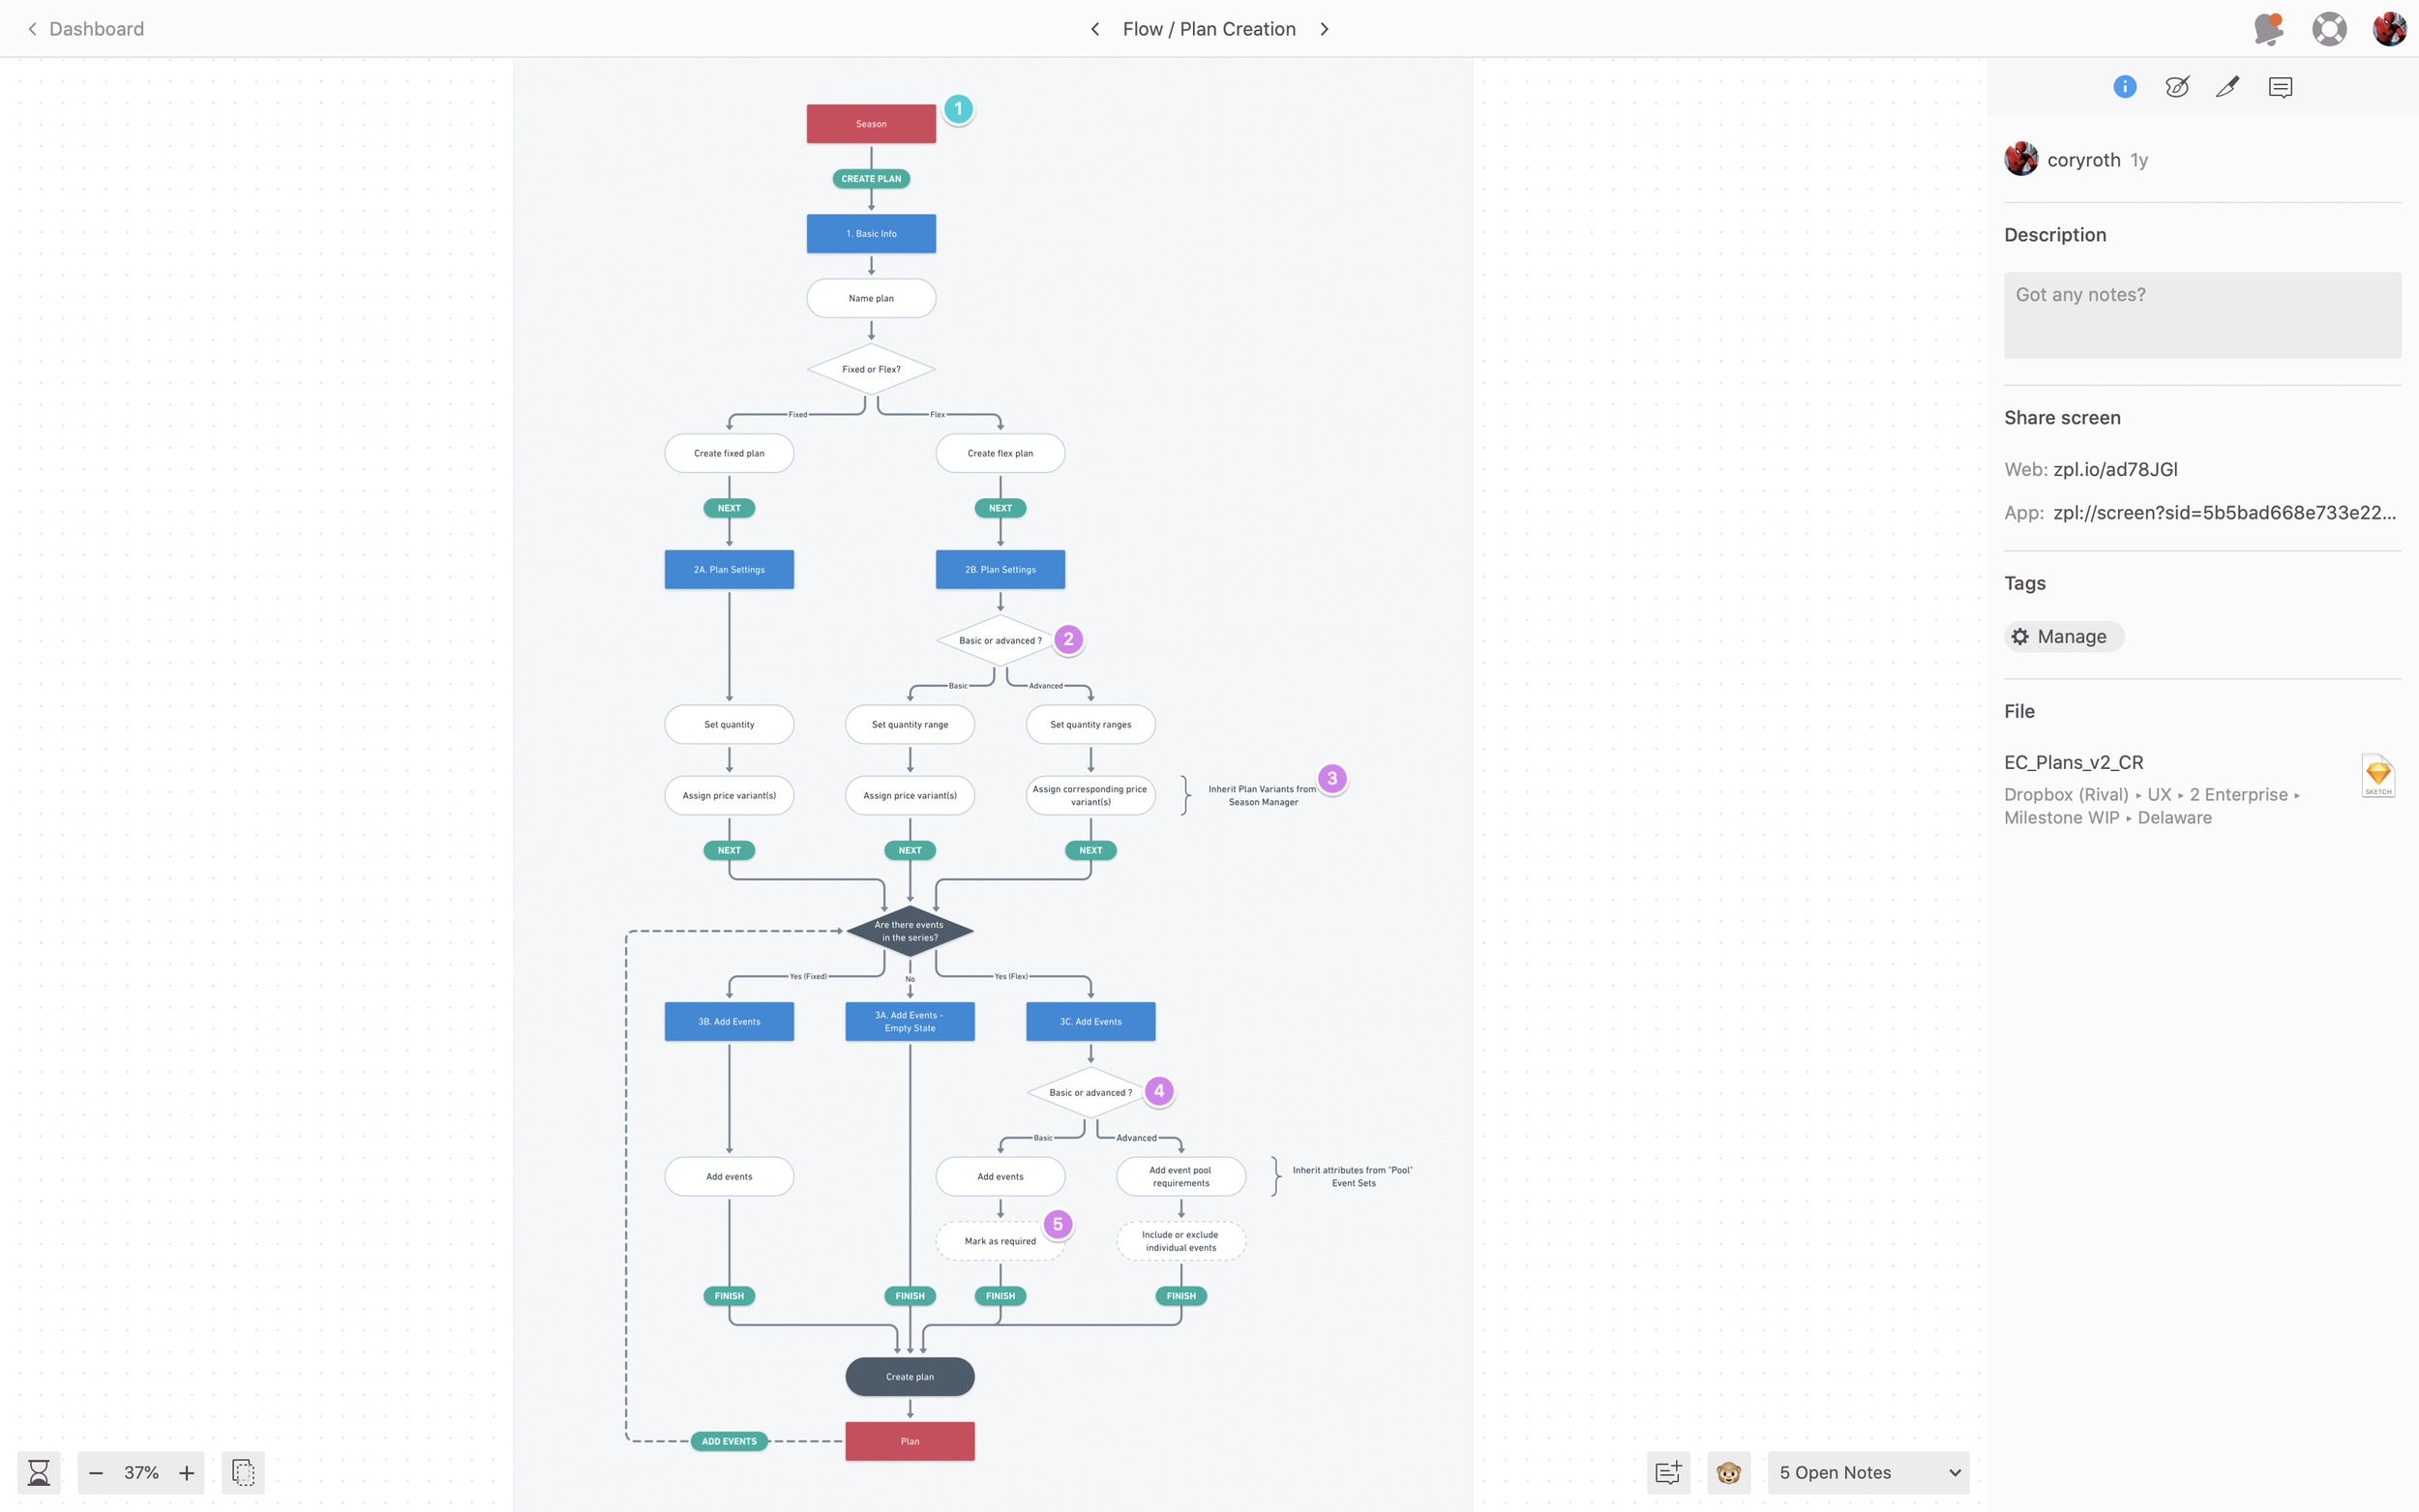Click coryroth author avatar

pyautogui.click(x=2021, y=159)
